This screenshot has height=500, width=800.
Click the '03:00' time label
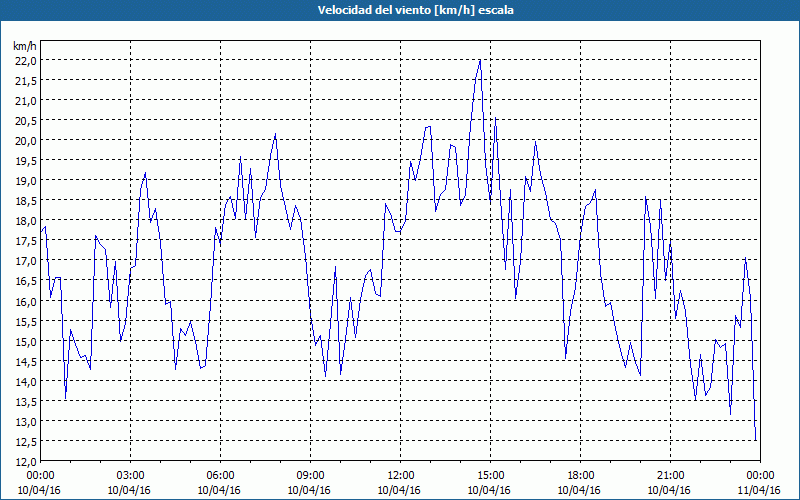pos(131,475)
